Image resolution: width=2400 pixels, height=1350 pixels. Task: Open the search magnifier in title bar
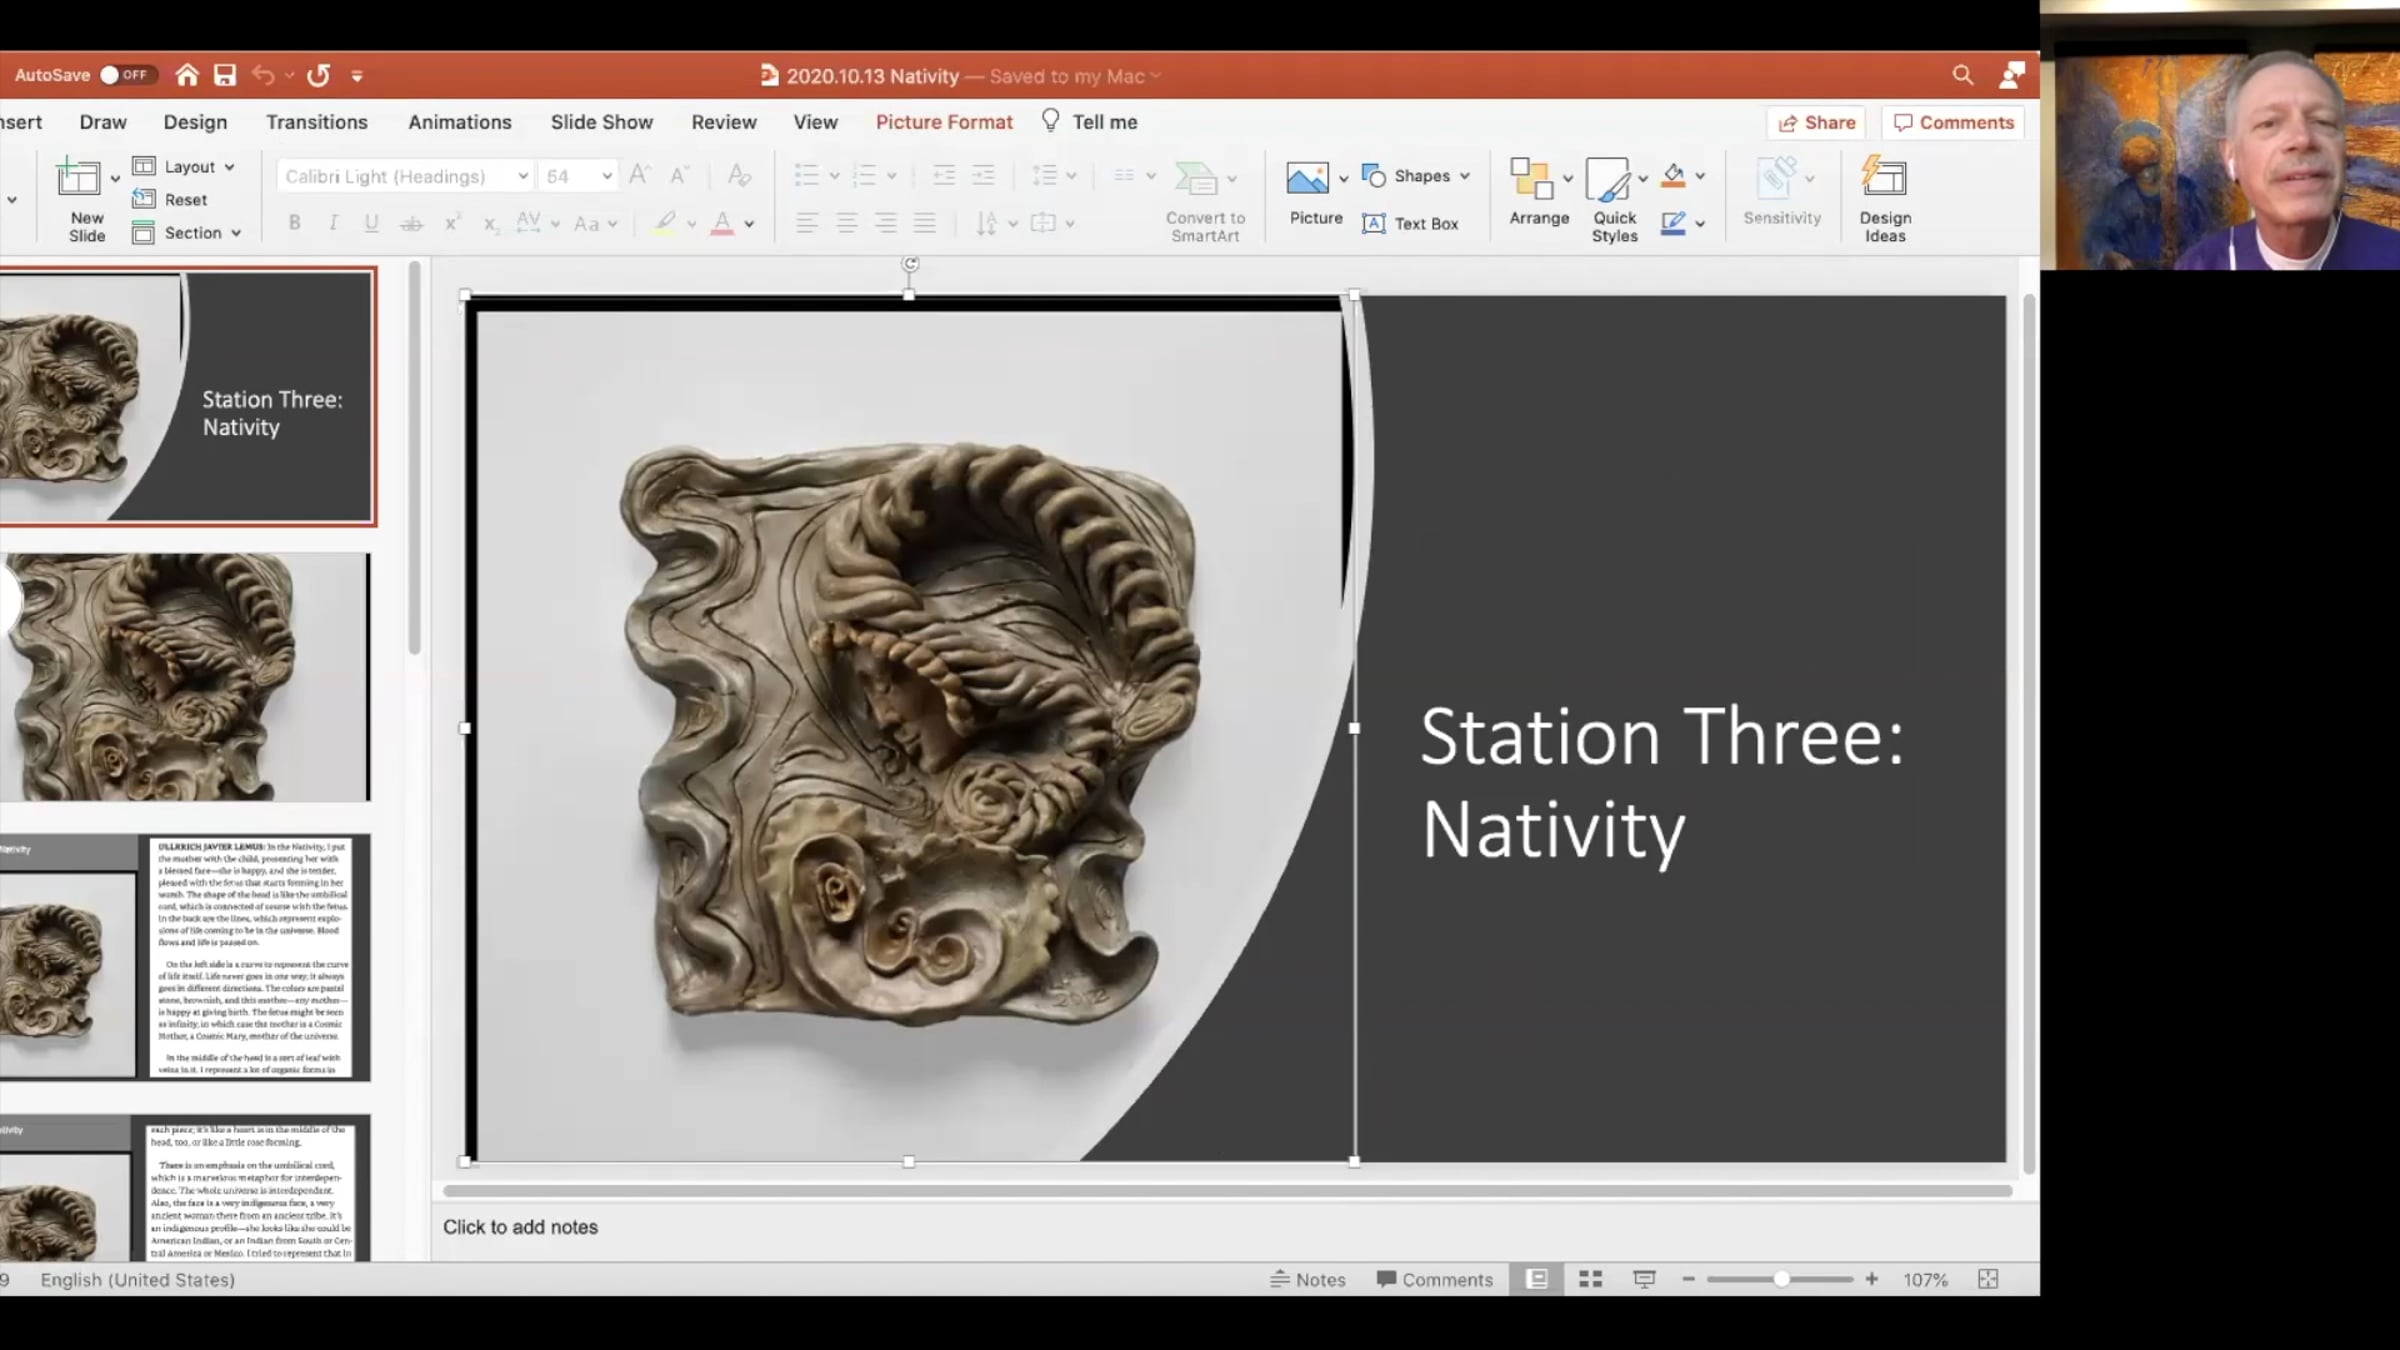pyautogui.click(x=1962, y=75)
